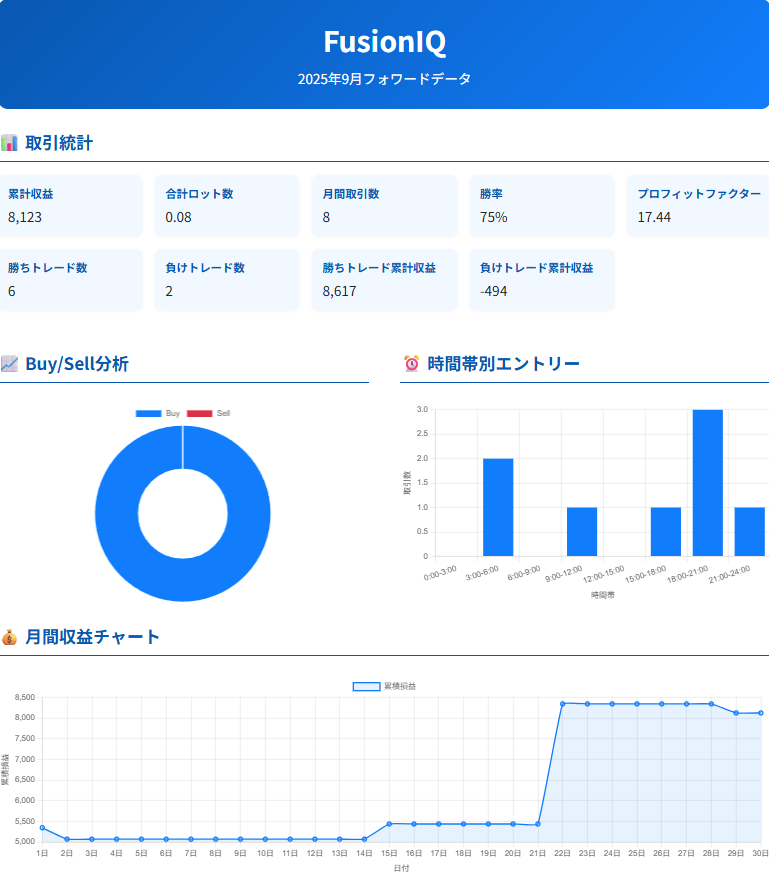
Task: Select the 18:00-21:00 tallest bar
Action: coord(707,482)
